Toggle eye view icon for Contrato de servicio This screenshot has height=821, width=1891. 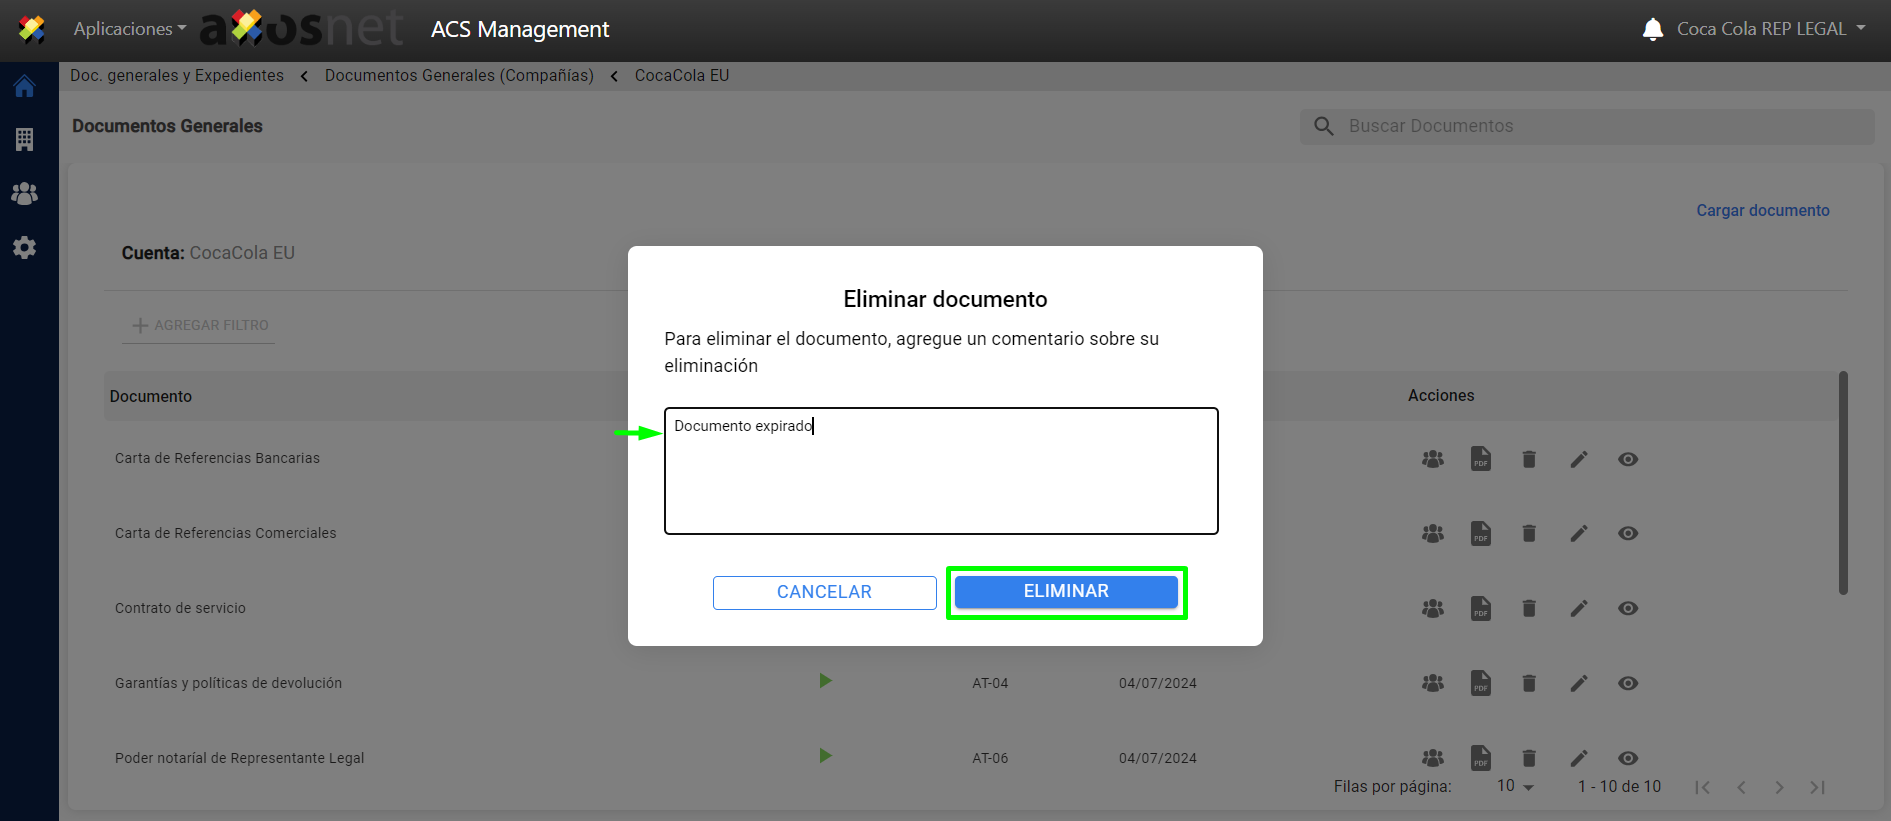click(1627, 608)
